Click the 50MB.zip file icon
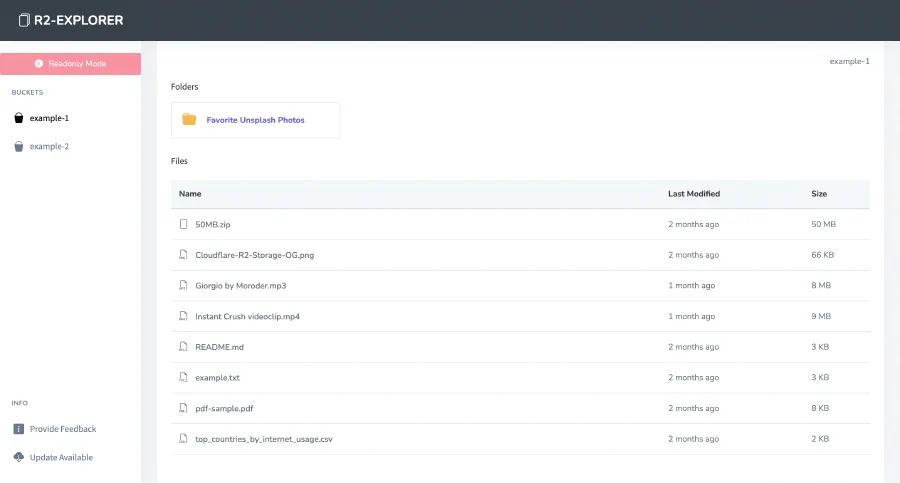Viewport: 900px width, 483px height. pos(183,225)
